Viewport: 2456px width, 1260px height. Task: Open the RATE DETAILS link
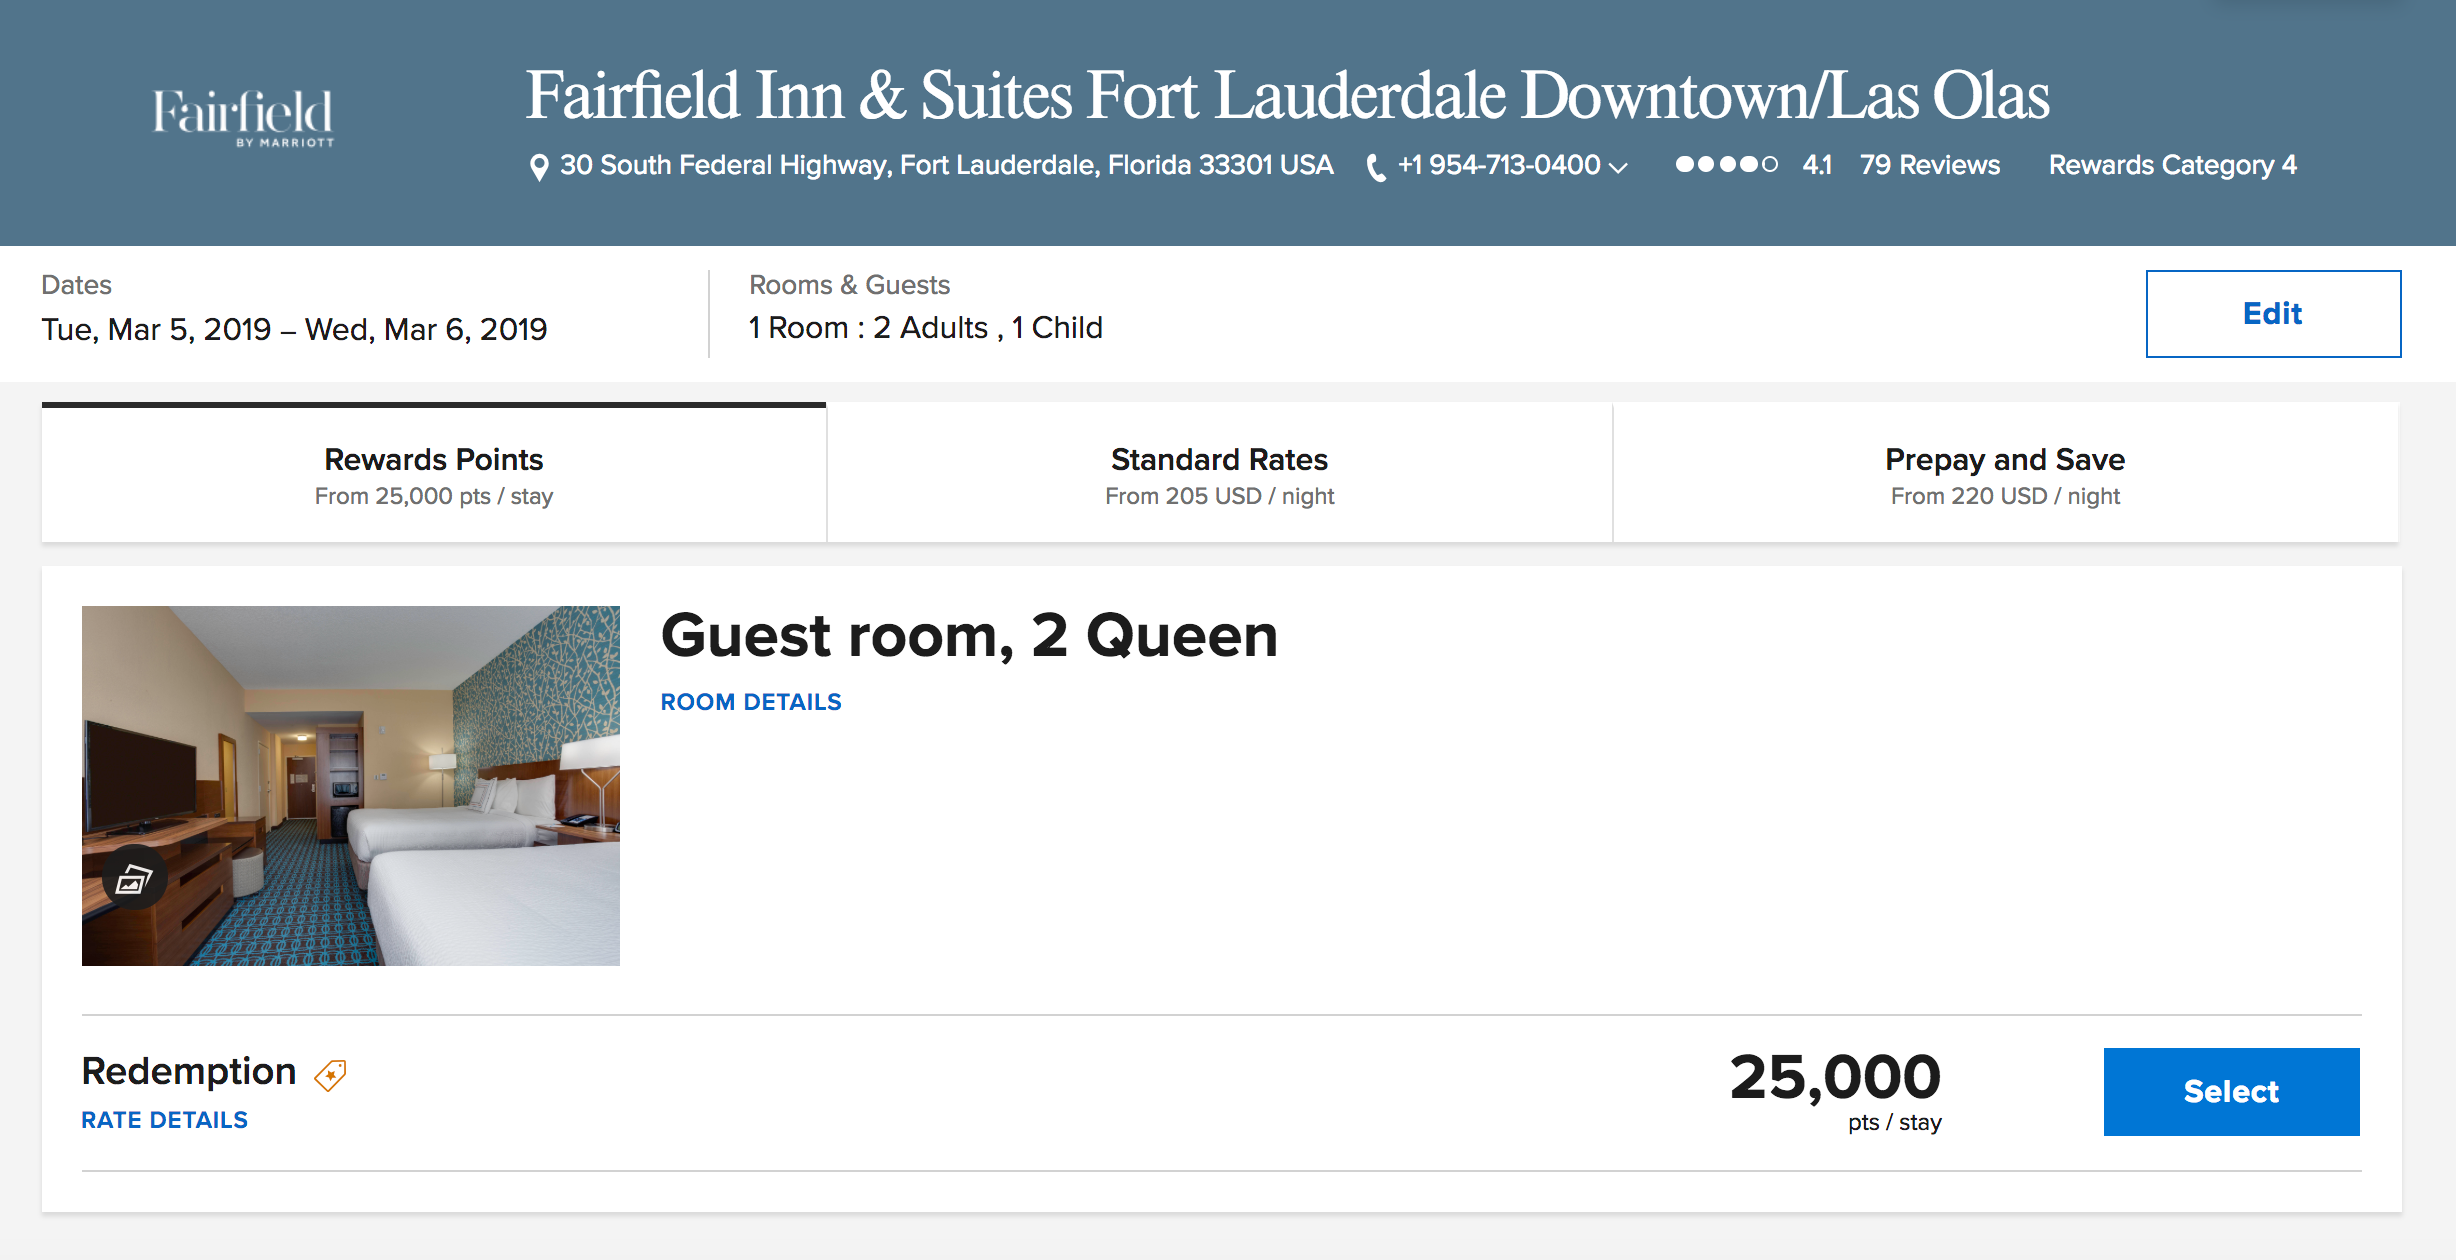point(165,1120)
